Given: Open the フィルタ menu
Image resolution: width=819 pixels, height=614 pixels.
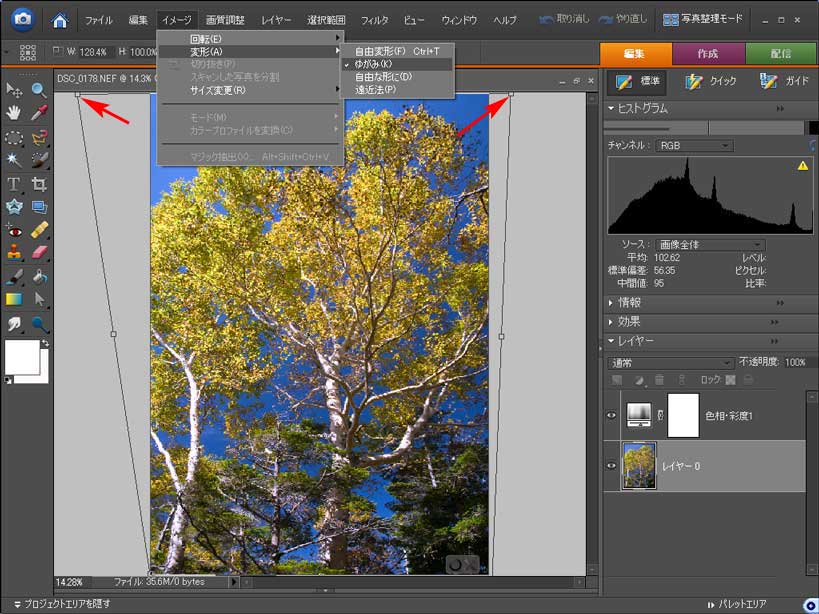Looking at the screenshot, I should 374,20.
